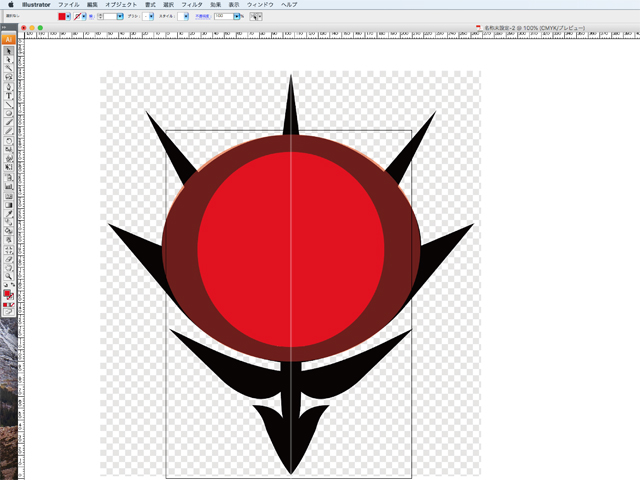Reset to default fill and stroke
This screenshot has height=480, width=640.
(x=6, y=285)
